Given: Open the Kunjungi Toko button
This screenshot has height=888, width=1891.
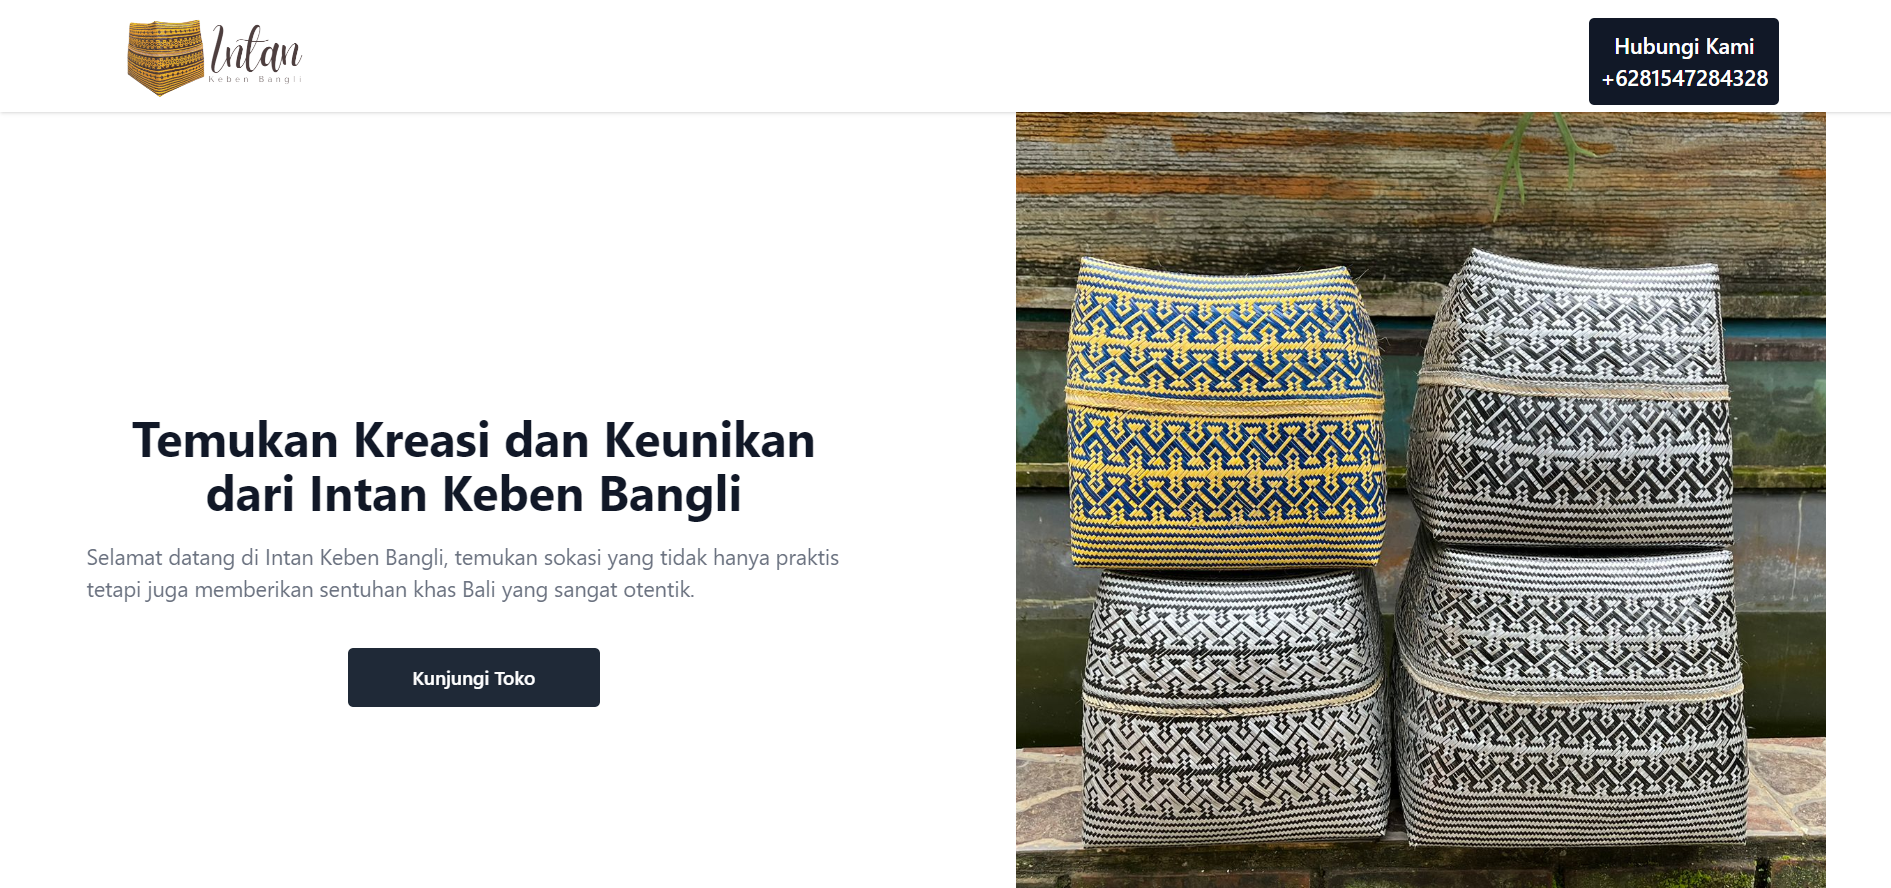Looking at the screenshot, I should [x=474, y=677].
